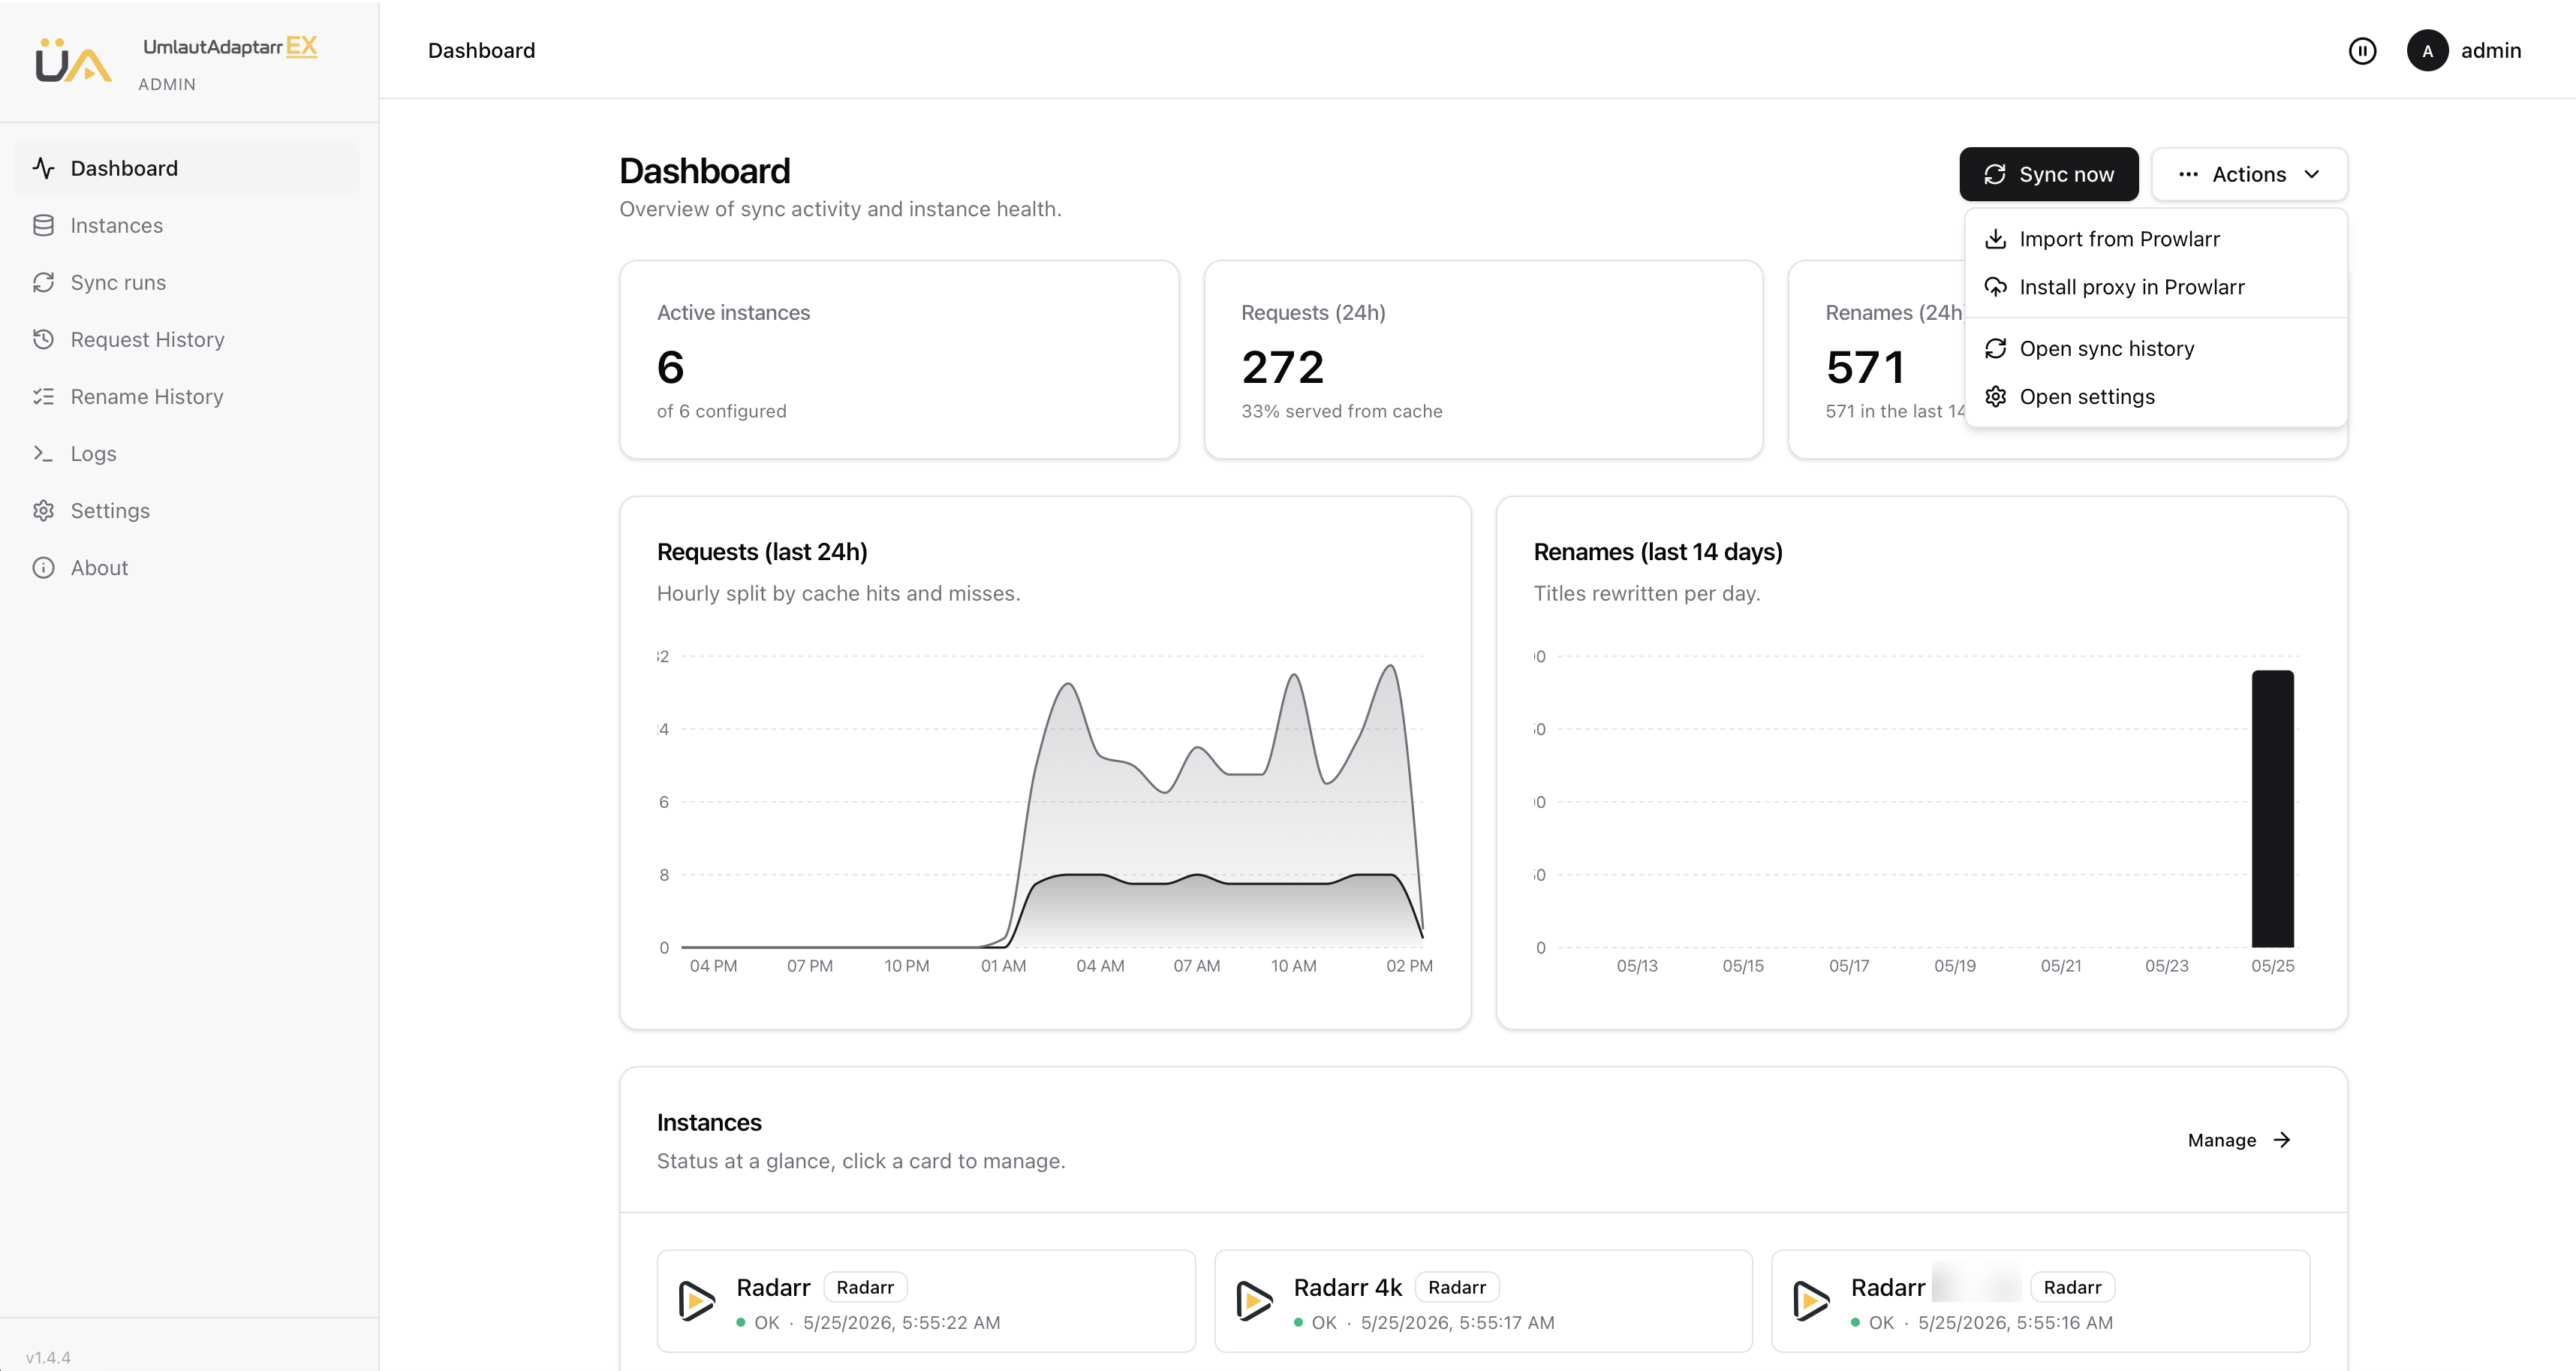The width and height of the screenshot is (2576, 1371).
Task: Open the About page
Action: click(x=187, y=567)
